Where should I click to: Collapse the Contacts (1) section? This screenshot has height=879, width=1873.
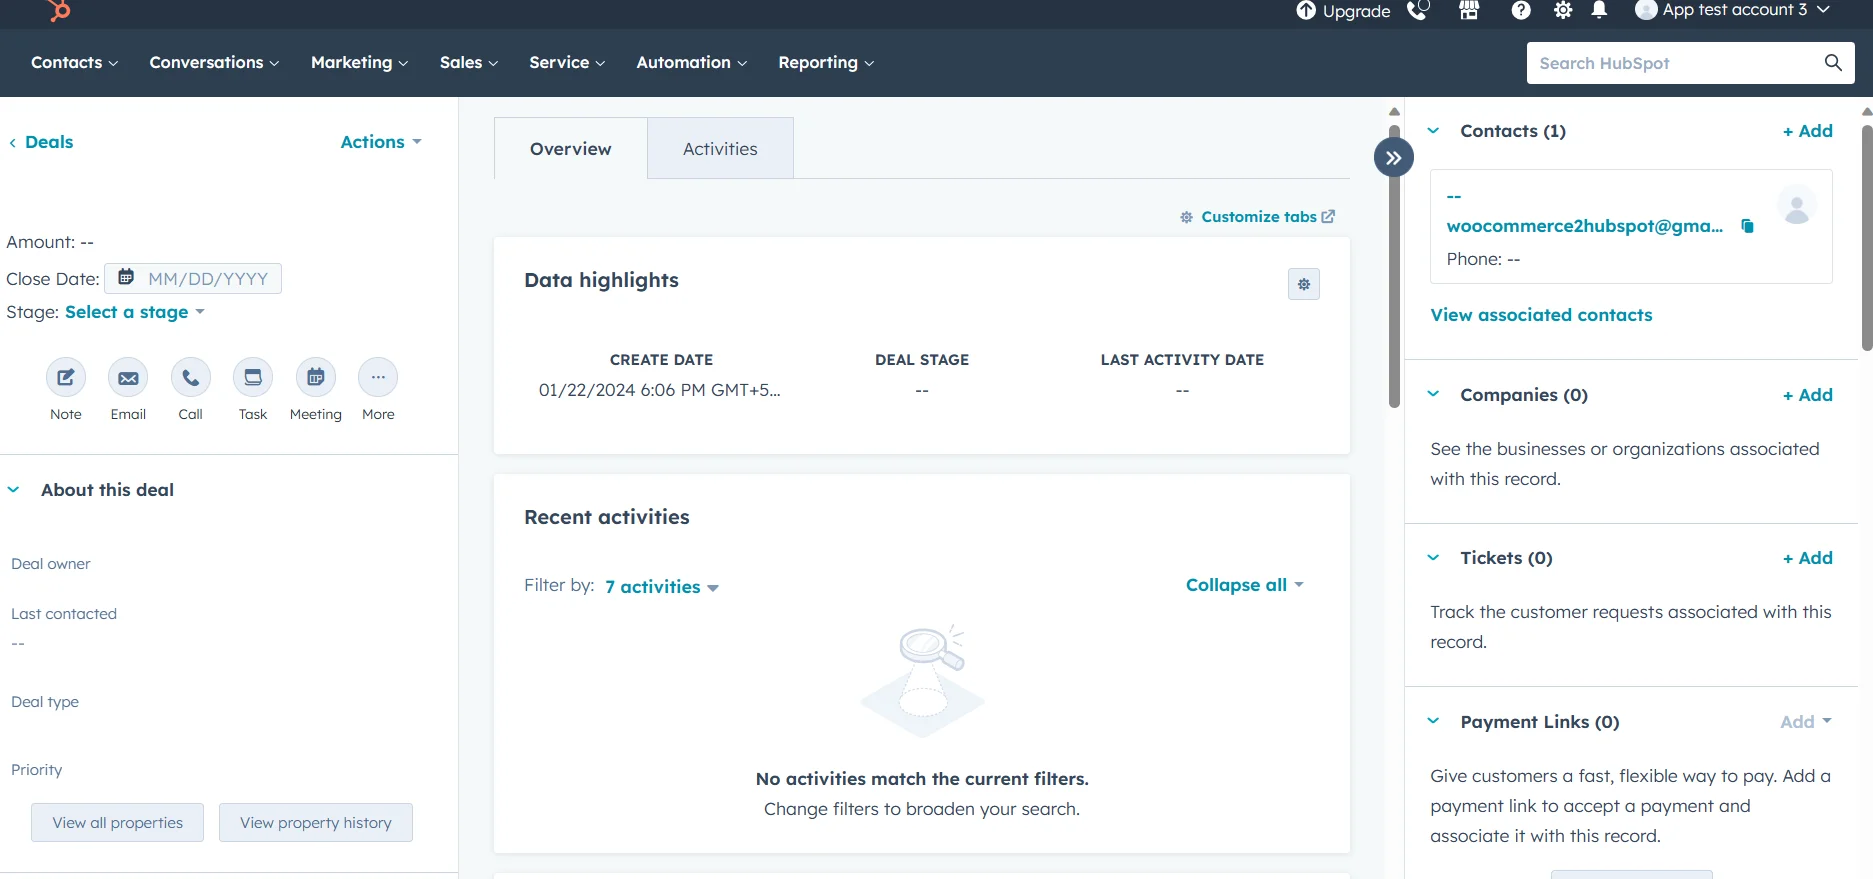1433,131
